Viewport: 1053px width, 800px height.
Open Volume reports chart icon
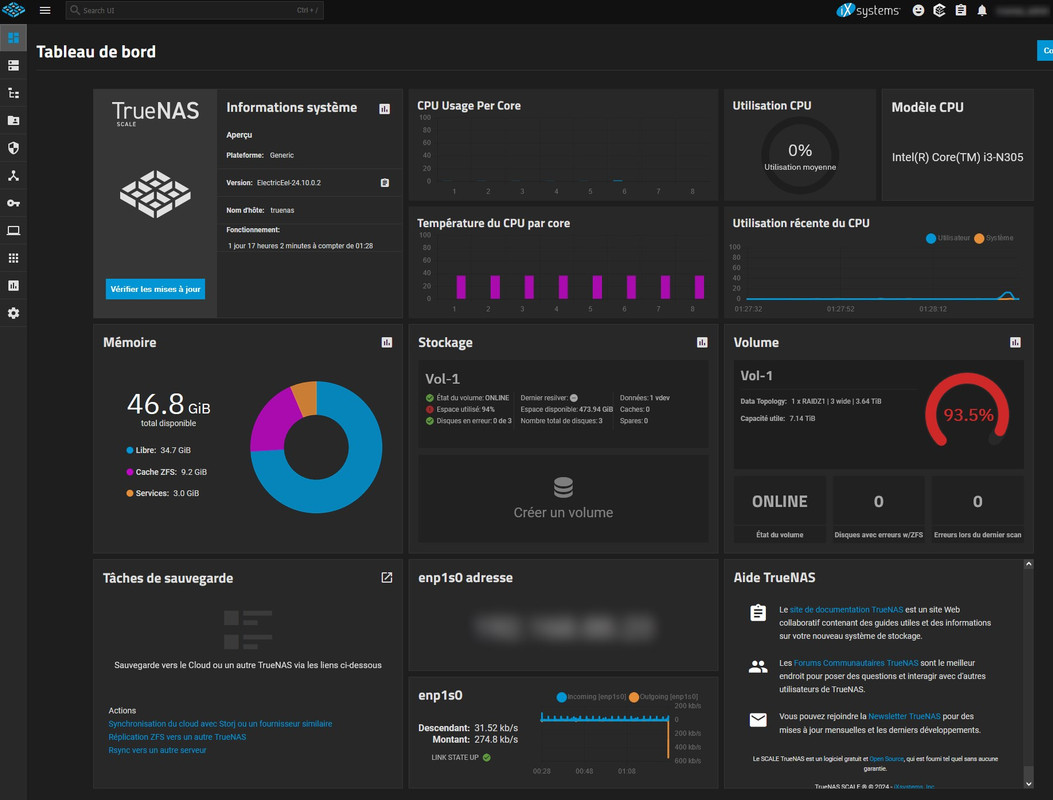point(1015,343)
